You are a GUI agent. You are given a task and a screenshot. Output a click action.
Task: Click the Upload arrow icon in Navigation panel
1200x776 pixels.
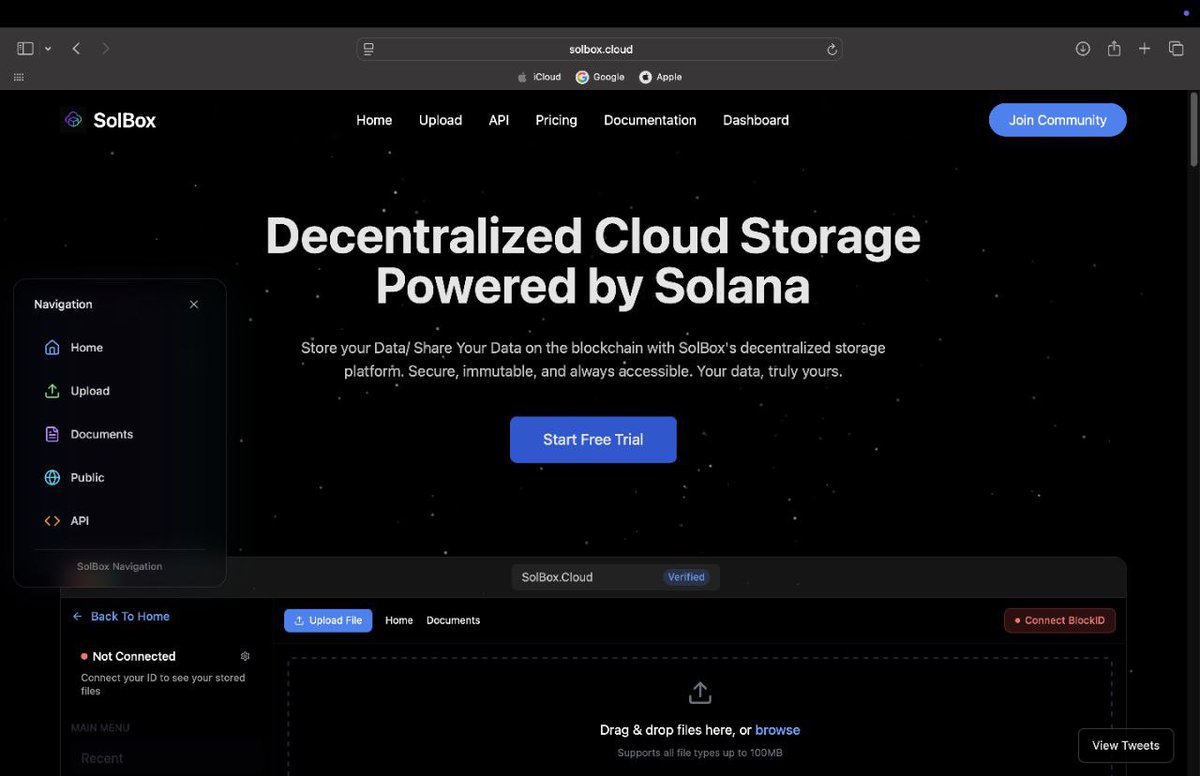52,391
